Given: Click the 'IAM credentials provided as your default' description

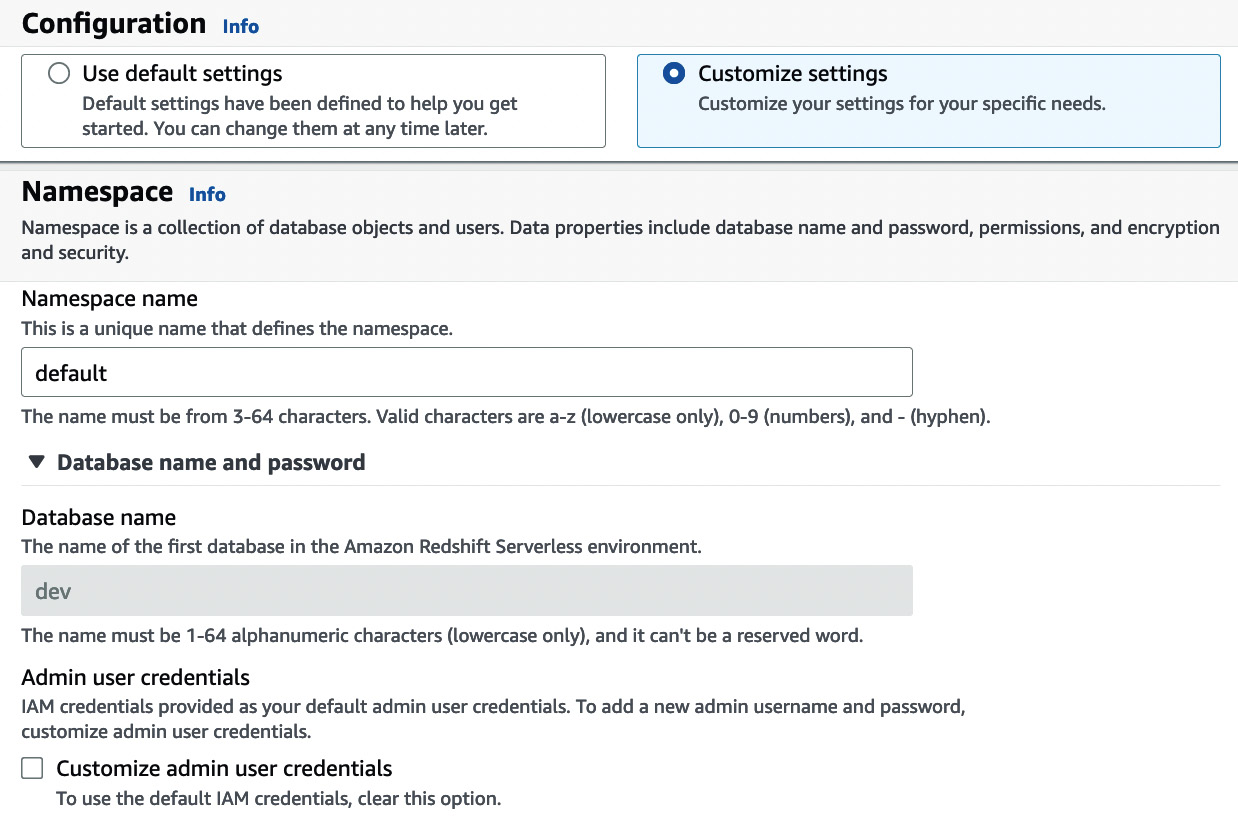Looking at the screenshot, I should pos(493,719).
